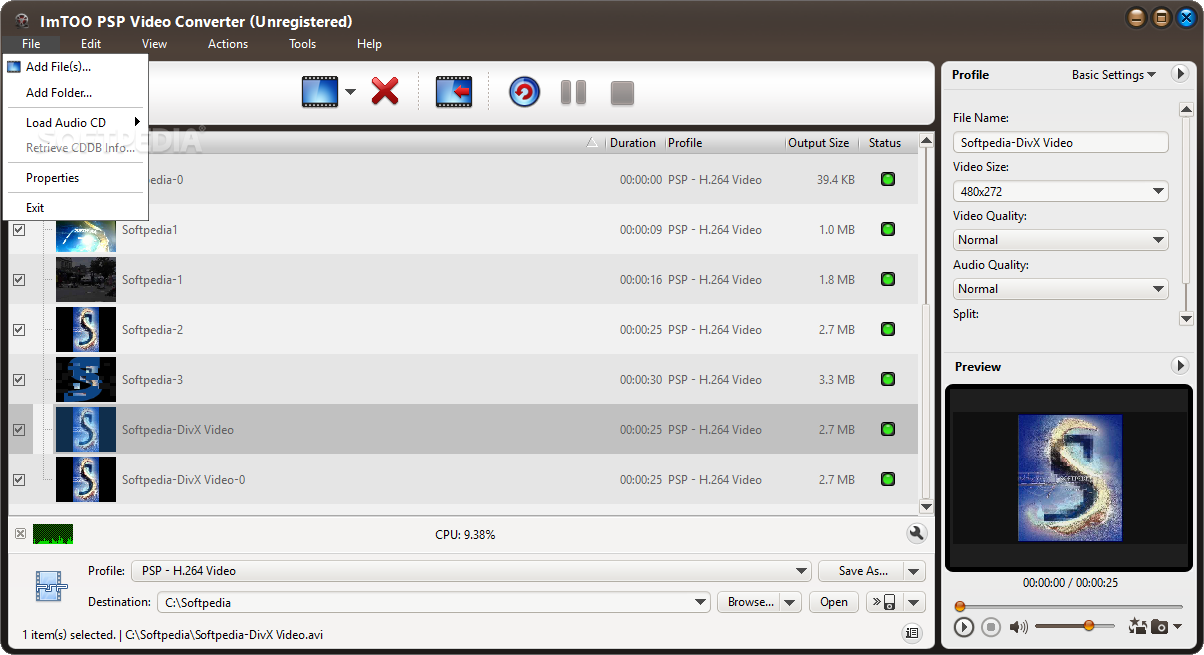
Task: Mute the preview speaker icon
Action: 1018,627
